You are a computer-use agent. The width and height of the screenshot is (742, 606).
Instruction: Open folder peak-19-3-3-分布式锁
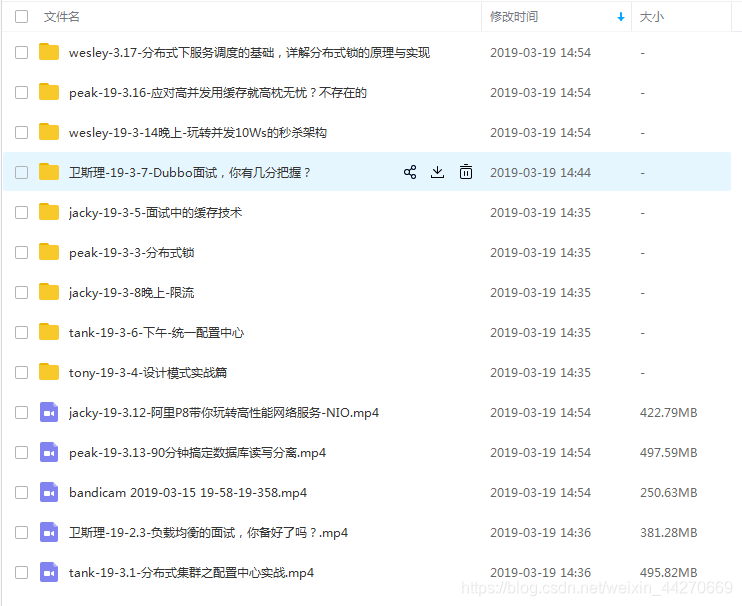[x=132, y=253]
